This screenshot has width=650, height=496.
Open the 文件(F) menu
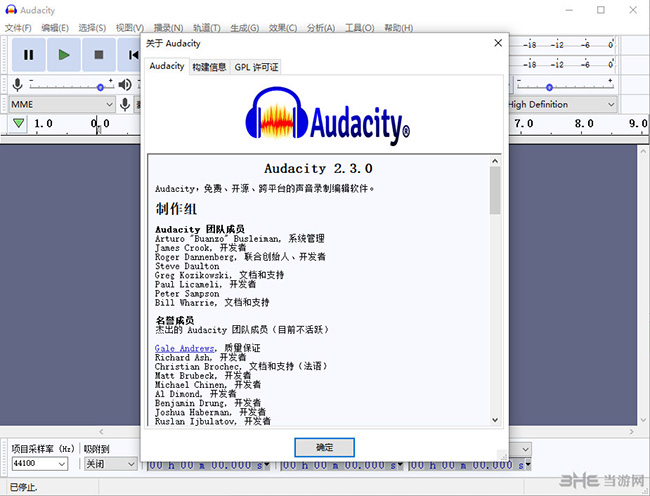click(x=18, y=28)
